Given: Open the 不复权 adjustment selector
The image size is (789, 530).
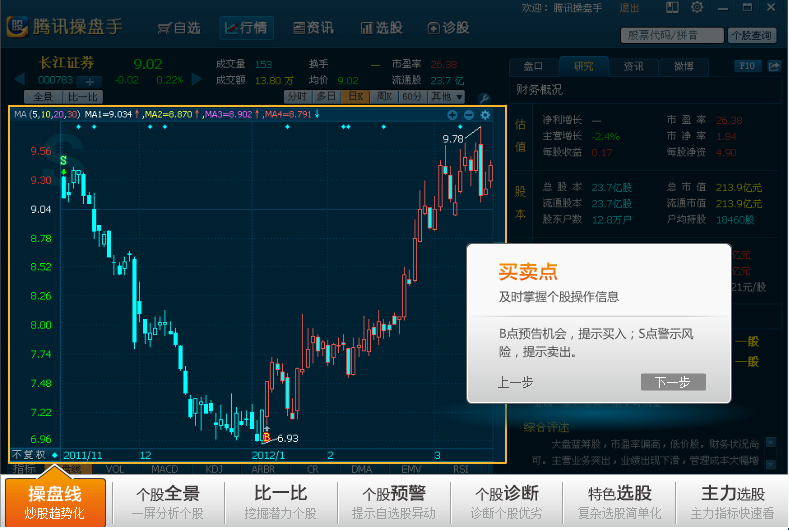Looking at the screenshot, I should (x=35, y=455).
